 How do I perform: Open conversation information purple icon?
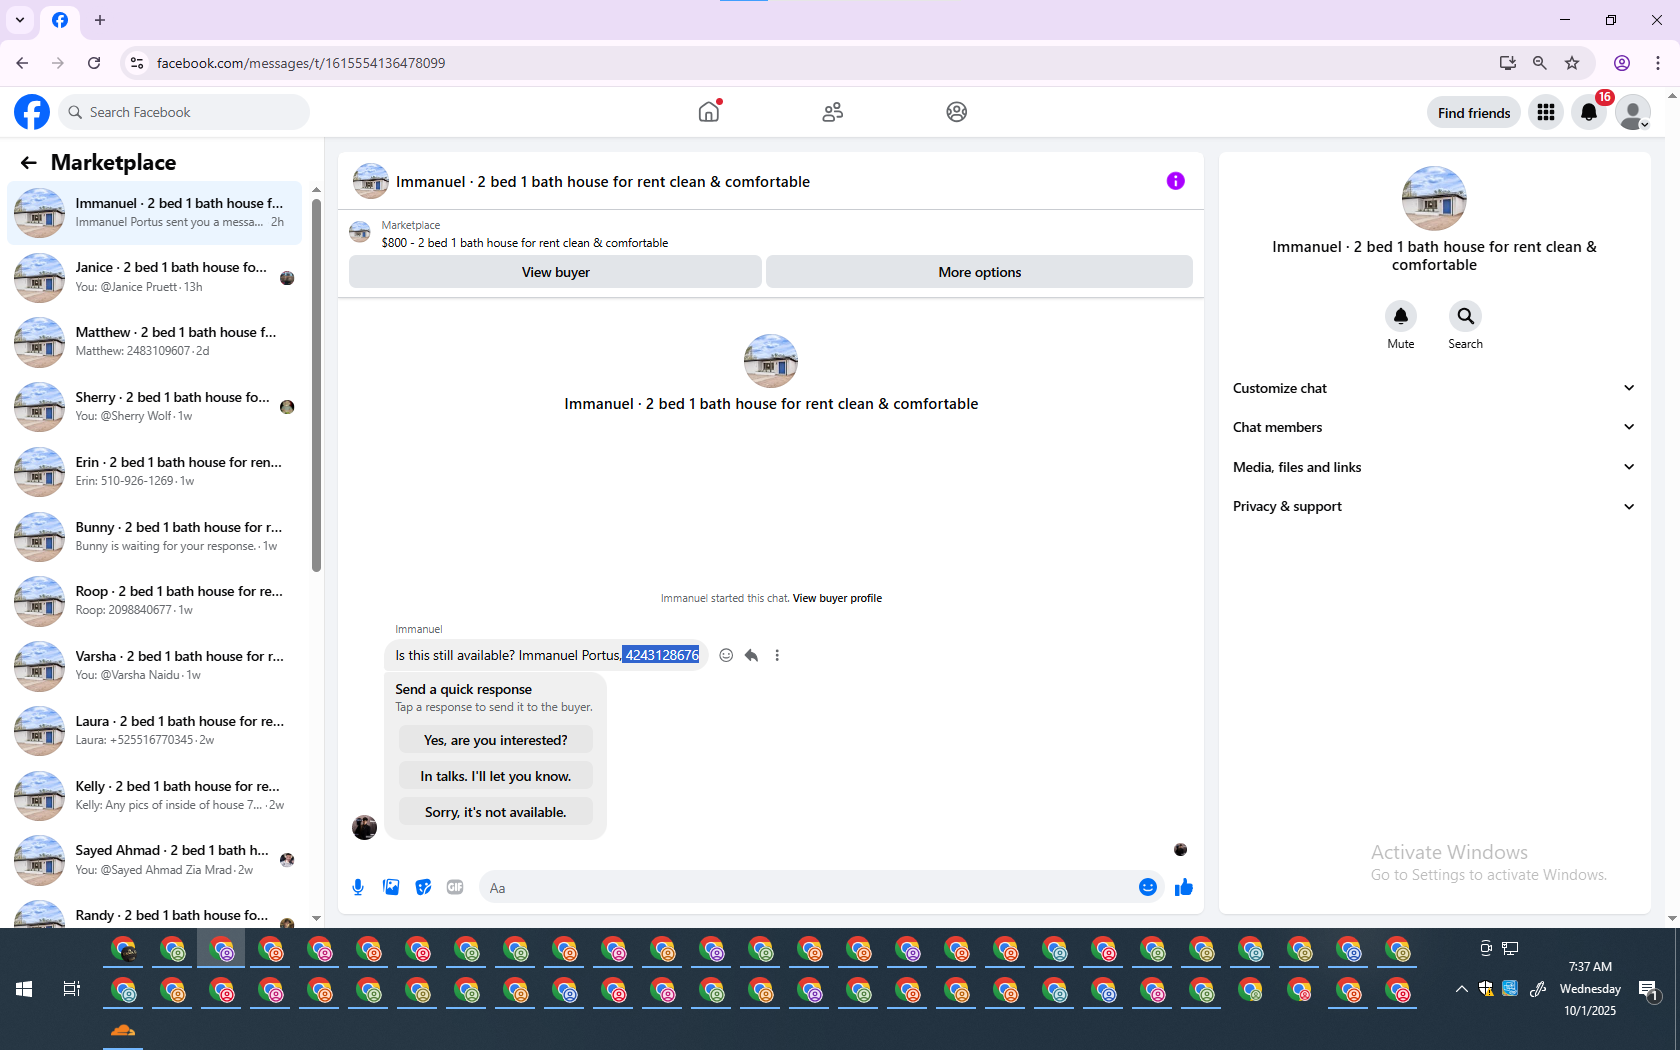1176,181
